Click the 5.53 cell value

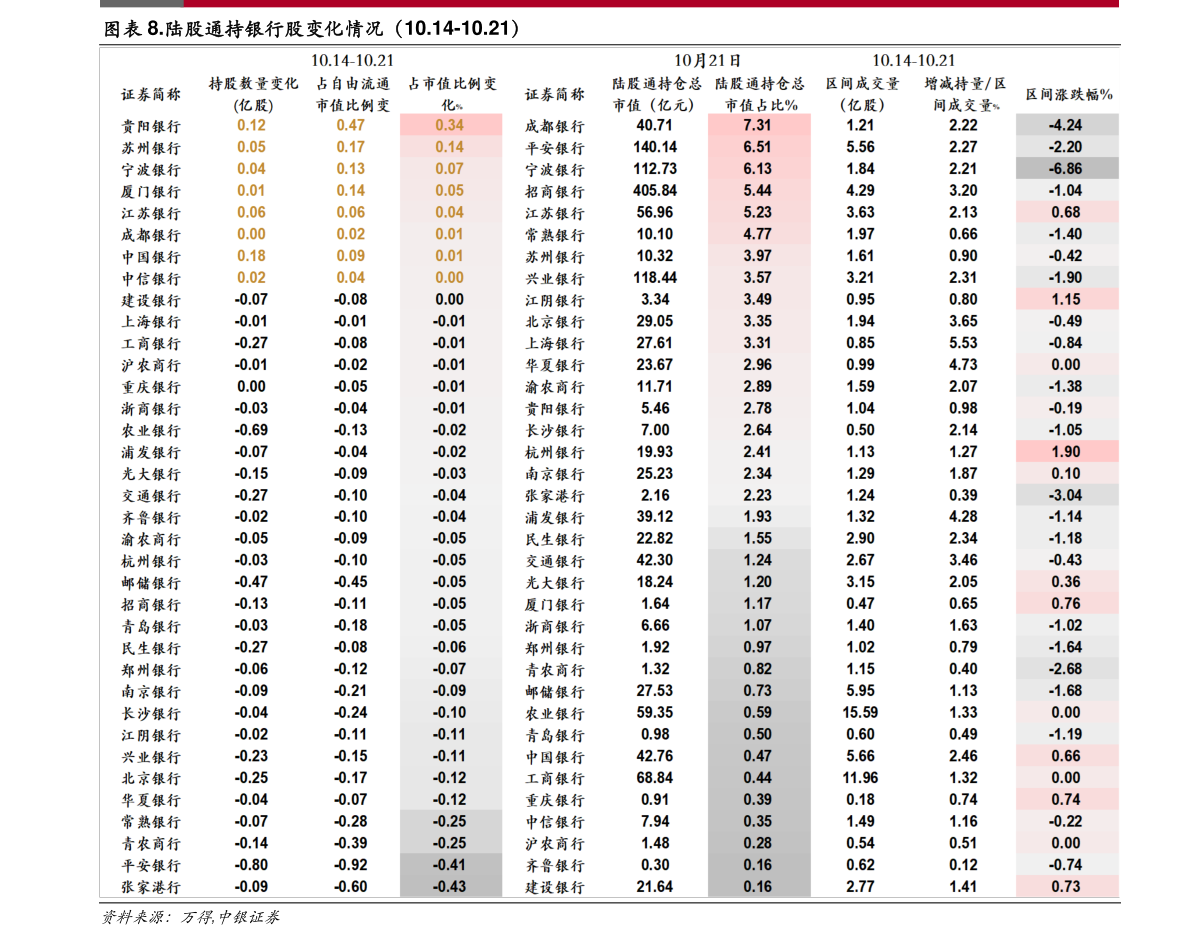963,343
